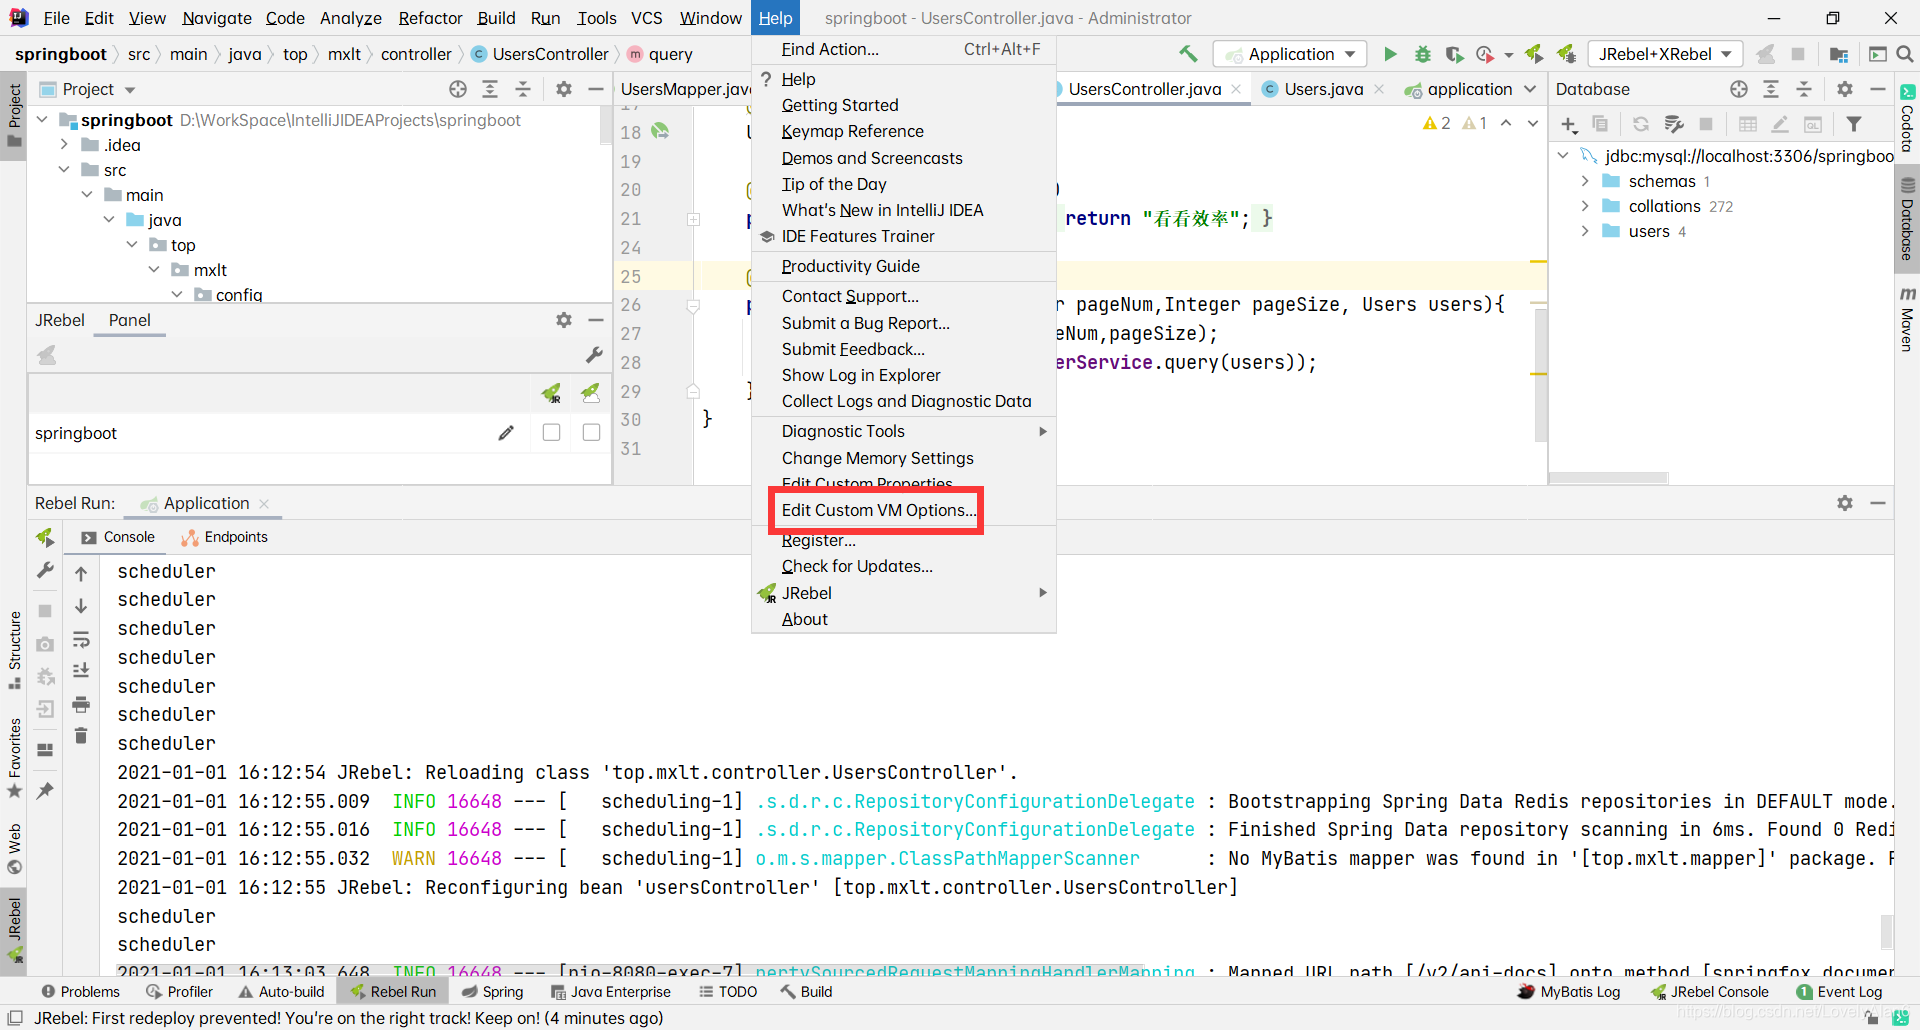Expand the users node in Database
The image size is (1920, 1030).
pos(1585,231)
